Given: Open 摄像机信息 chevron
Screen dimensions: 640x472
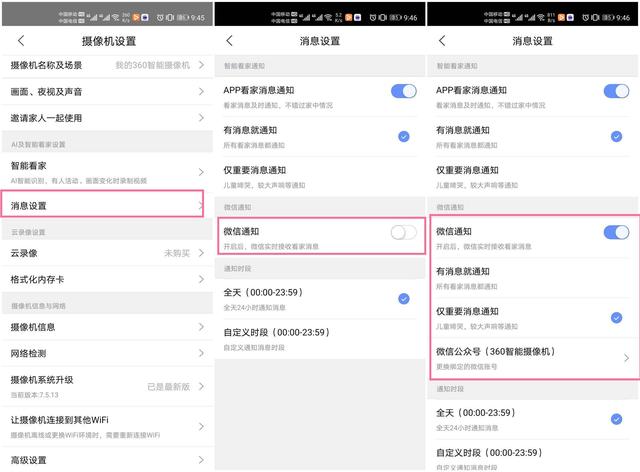Looking at the screenshot, I should tap(201, 327).
